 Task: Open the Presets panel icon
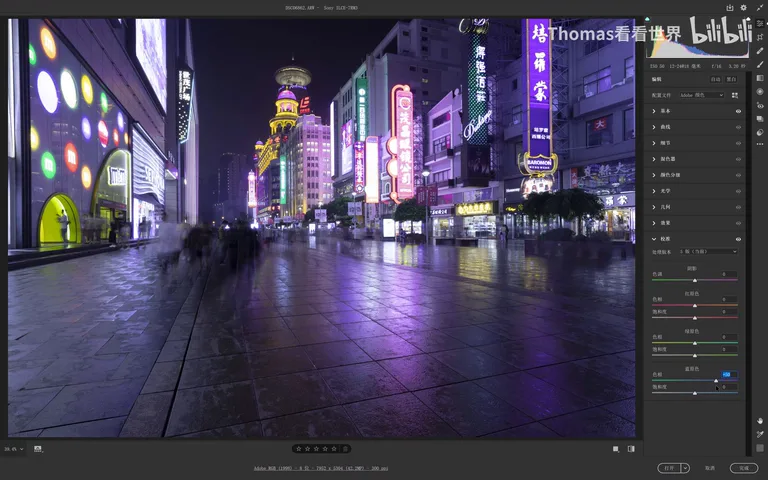760,132
